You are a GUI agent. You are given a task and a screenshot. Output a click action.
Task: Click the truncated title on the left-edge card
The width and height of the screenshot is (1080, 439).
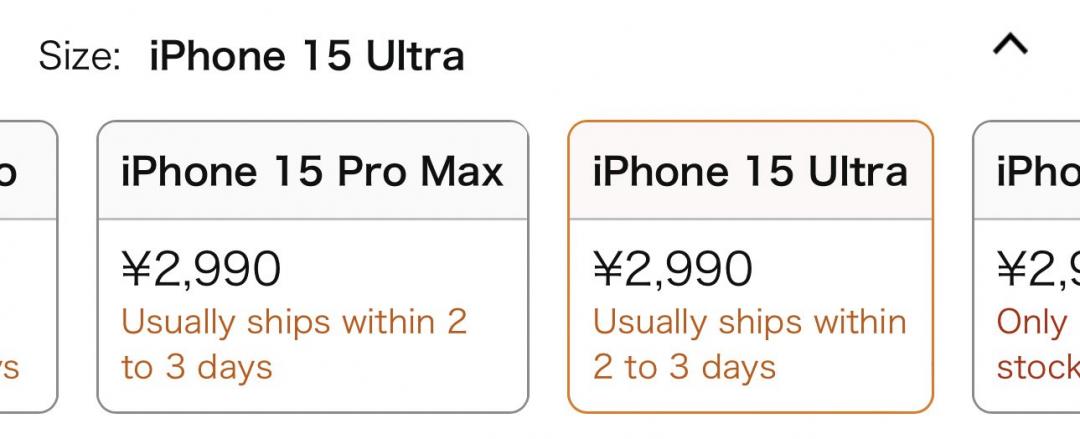[8, 172]
